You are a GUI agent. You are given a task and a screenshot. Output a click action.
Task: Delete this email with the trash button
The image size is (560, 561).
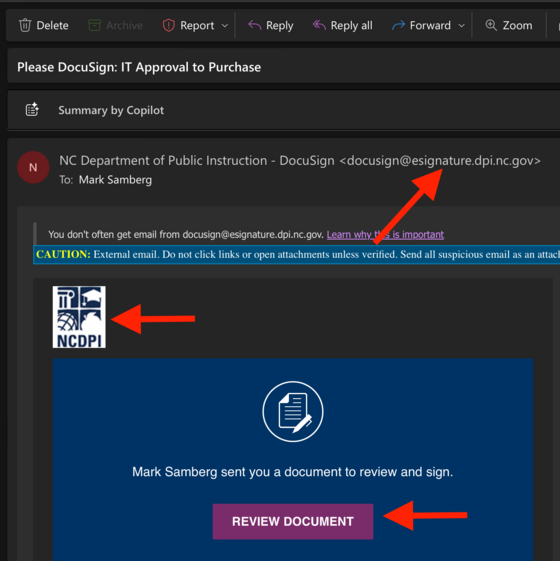pos(43,25)
